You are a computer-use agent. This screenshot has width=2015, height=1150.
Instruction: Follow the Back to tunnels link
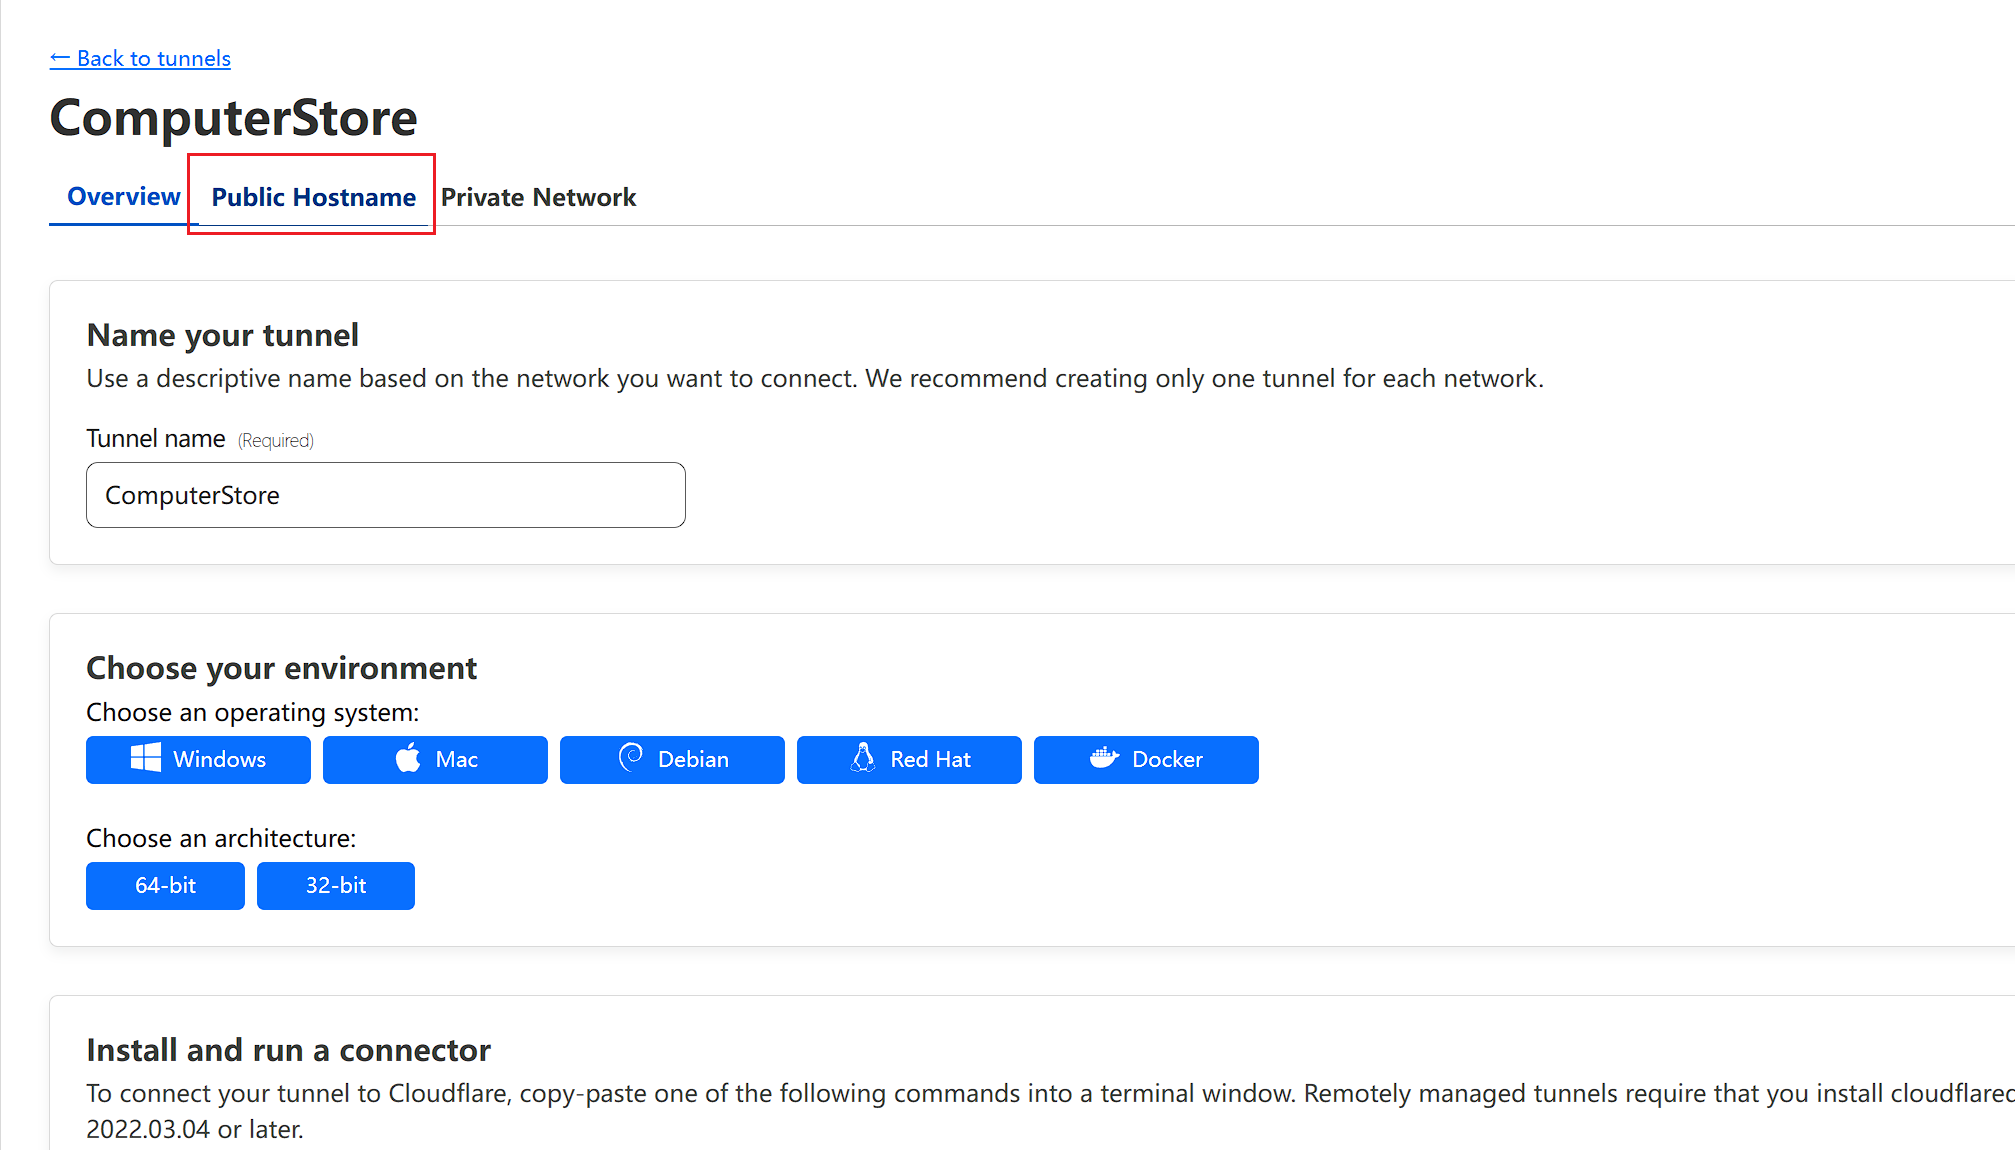[154, 58]
